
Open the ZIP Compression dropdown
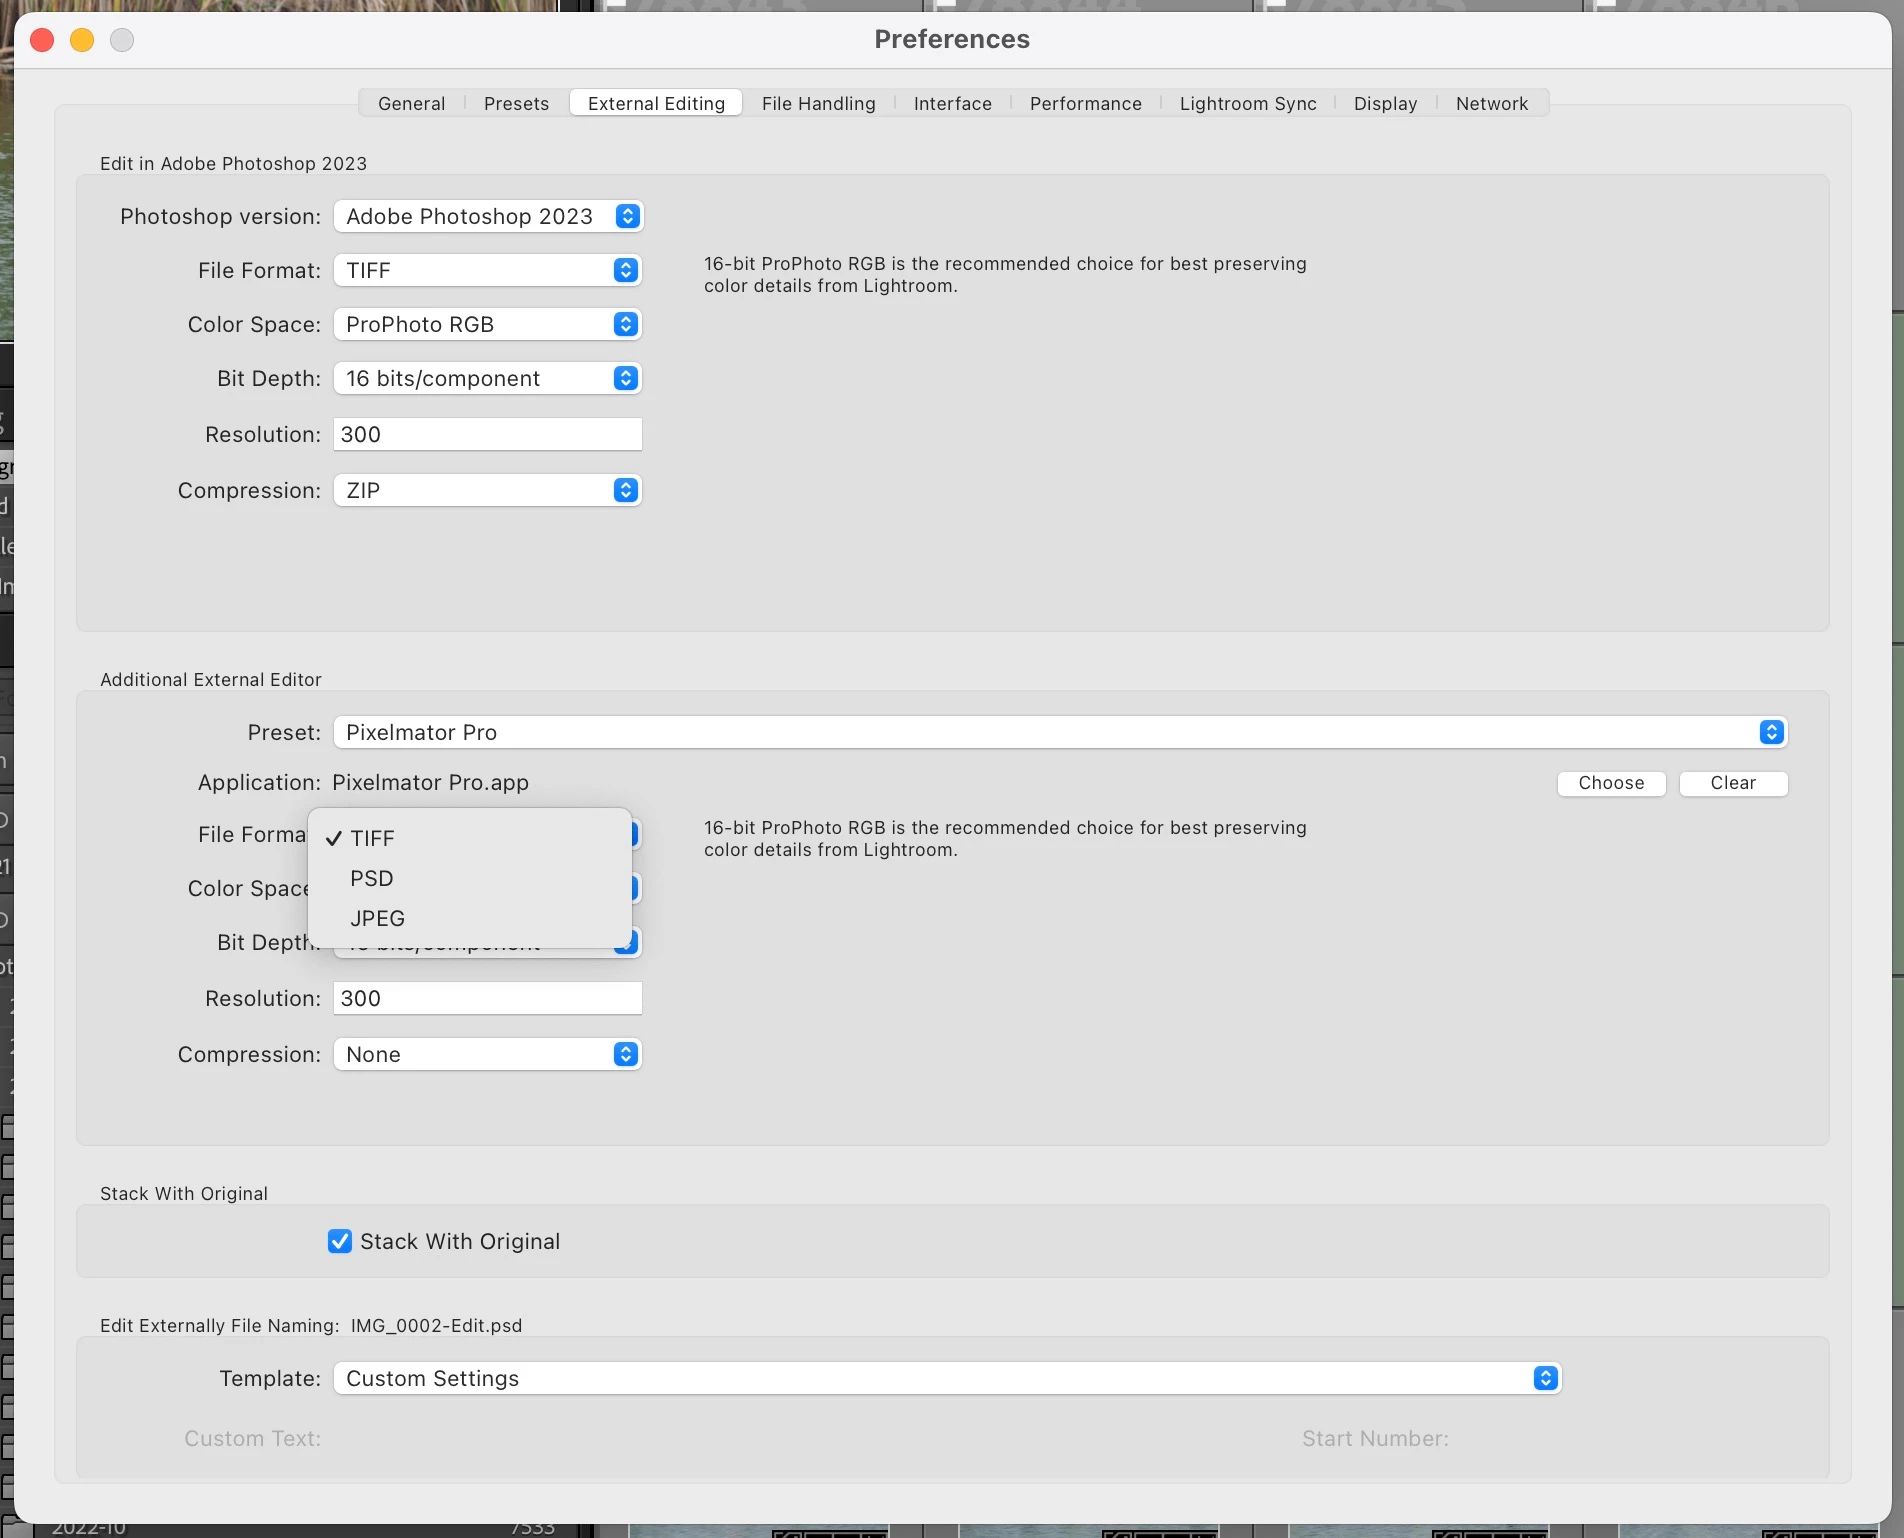[x=488, y=490]
